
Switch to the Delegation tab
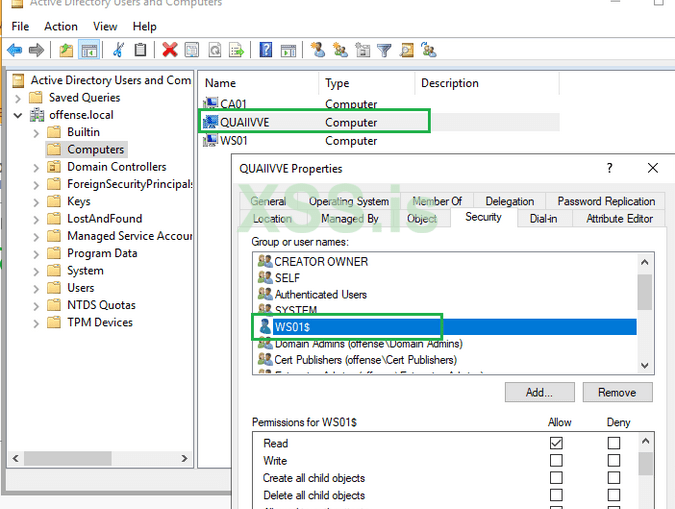510,201
